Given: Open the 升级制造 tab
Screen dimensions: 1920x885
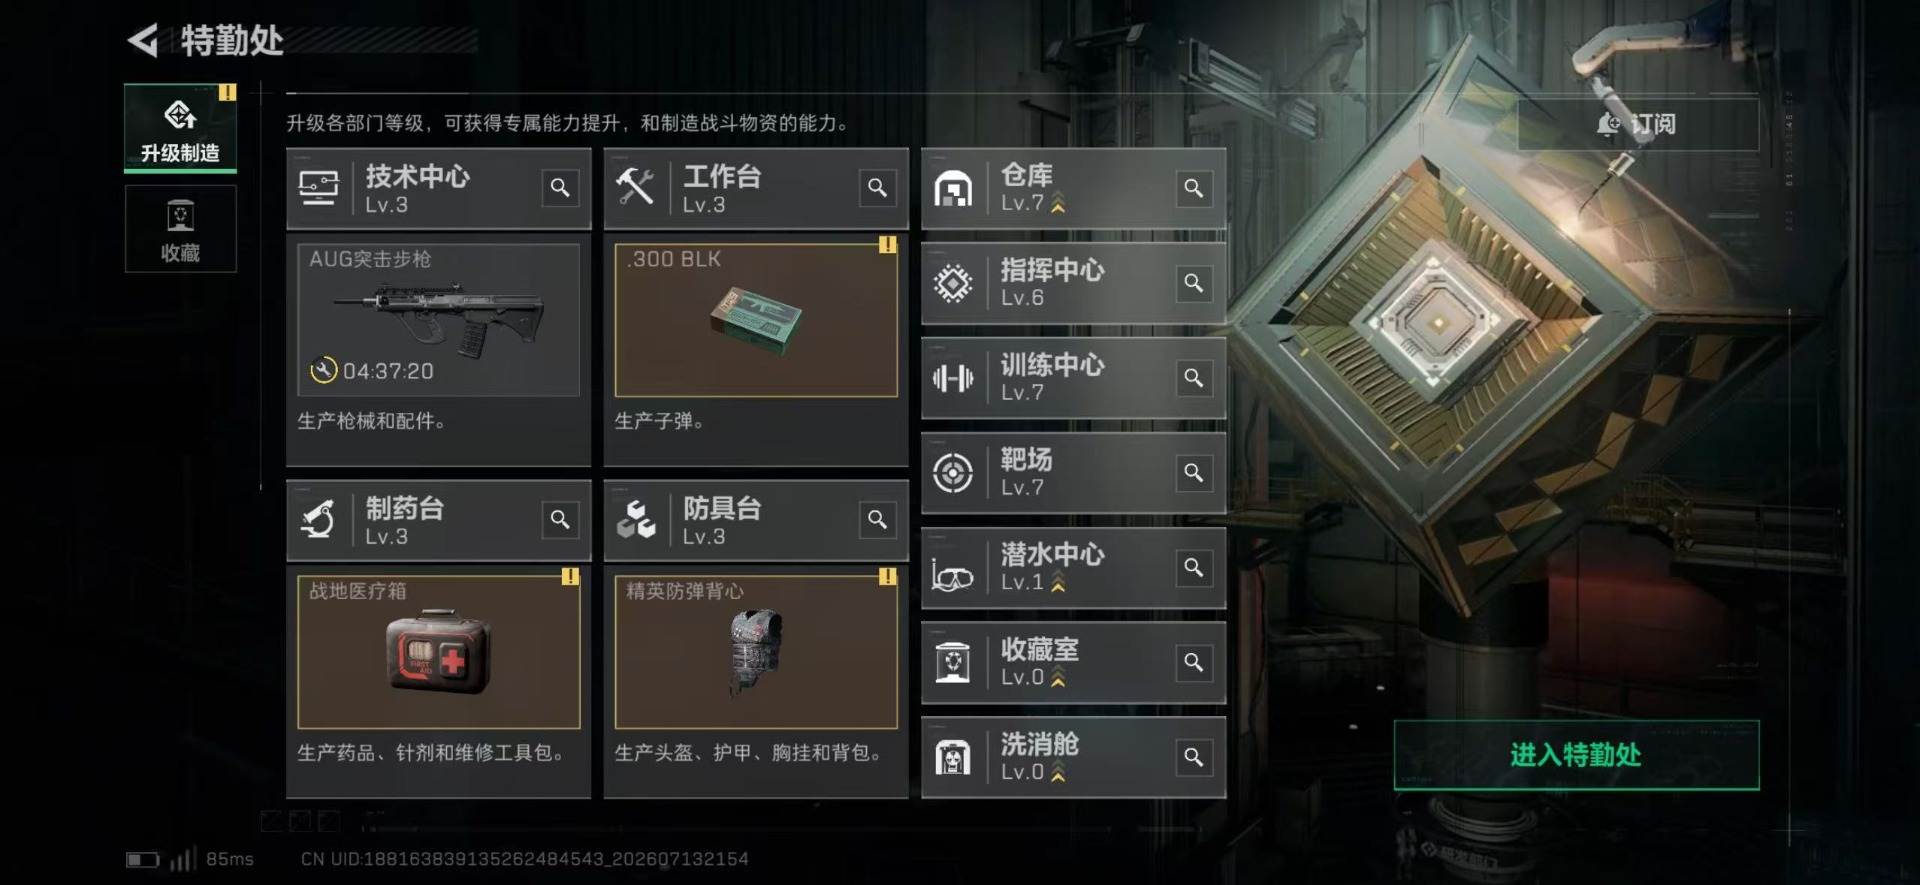Looking at the screenshot, I should tap(181, 128).
